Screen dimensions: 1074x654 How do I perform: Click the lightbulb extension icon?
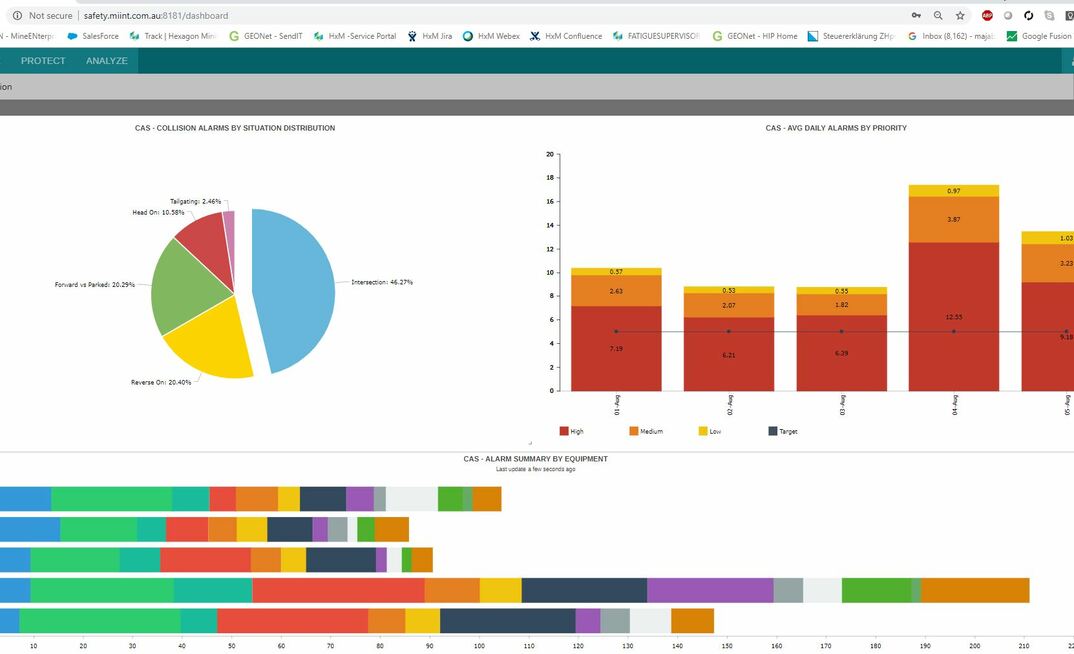pos(1068,16)
